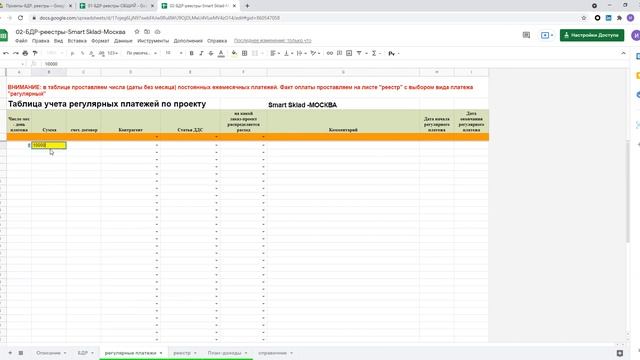Viewport: 640px width, 360px height.
Task: Open the text color picker
Action: [x=221, y=53]
